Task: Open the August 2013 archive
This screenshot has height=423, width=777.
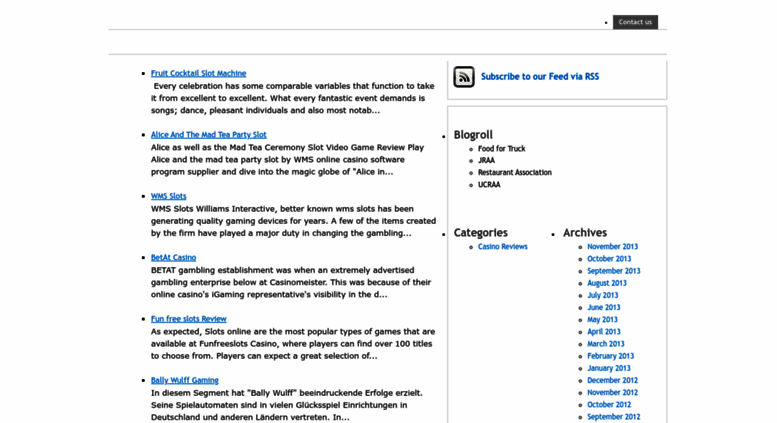Action: (x=607, y=283)
